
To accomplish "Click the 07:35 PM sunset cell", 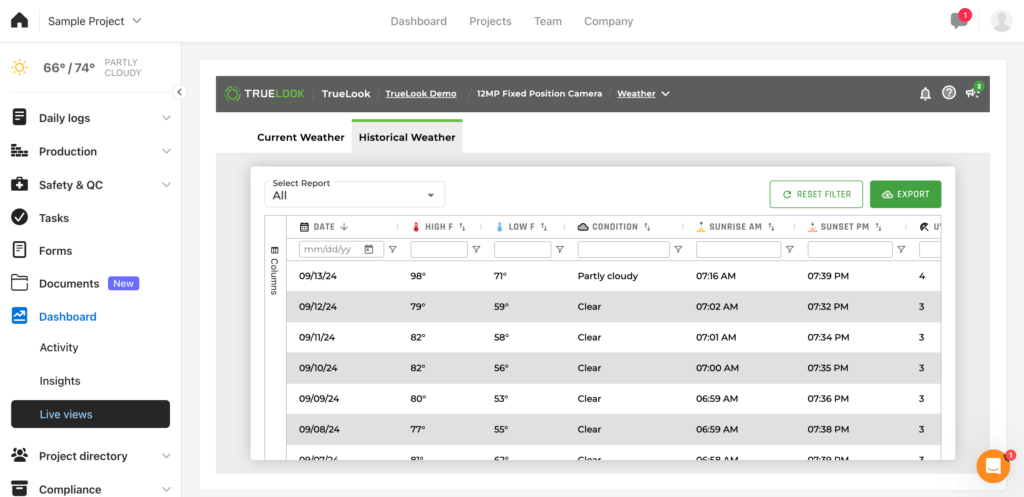I will tap(828, 368).
